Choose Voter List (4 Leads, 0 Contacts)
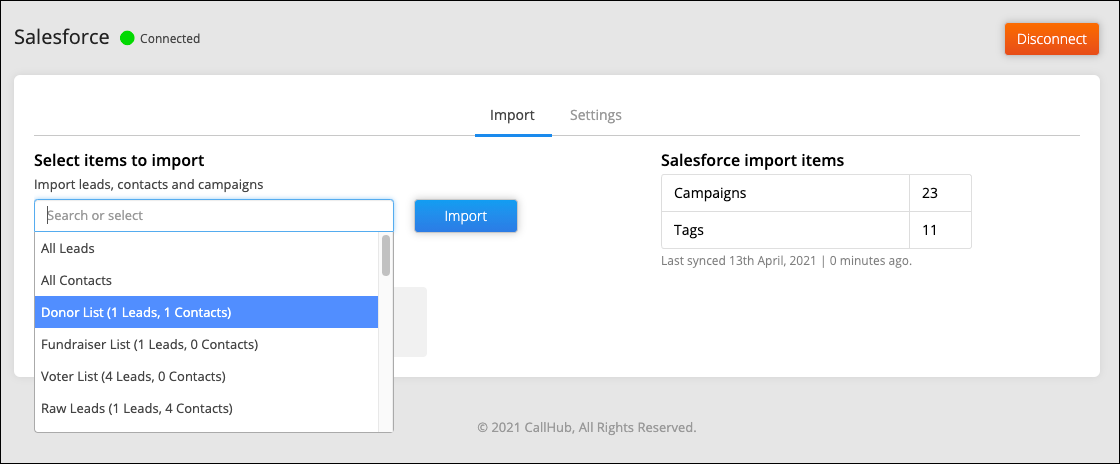Viewport: 1120px width, 464px height. tap(206, 375)
